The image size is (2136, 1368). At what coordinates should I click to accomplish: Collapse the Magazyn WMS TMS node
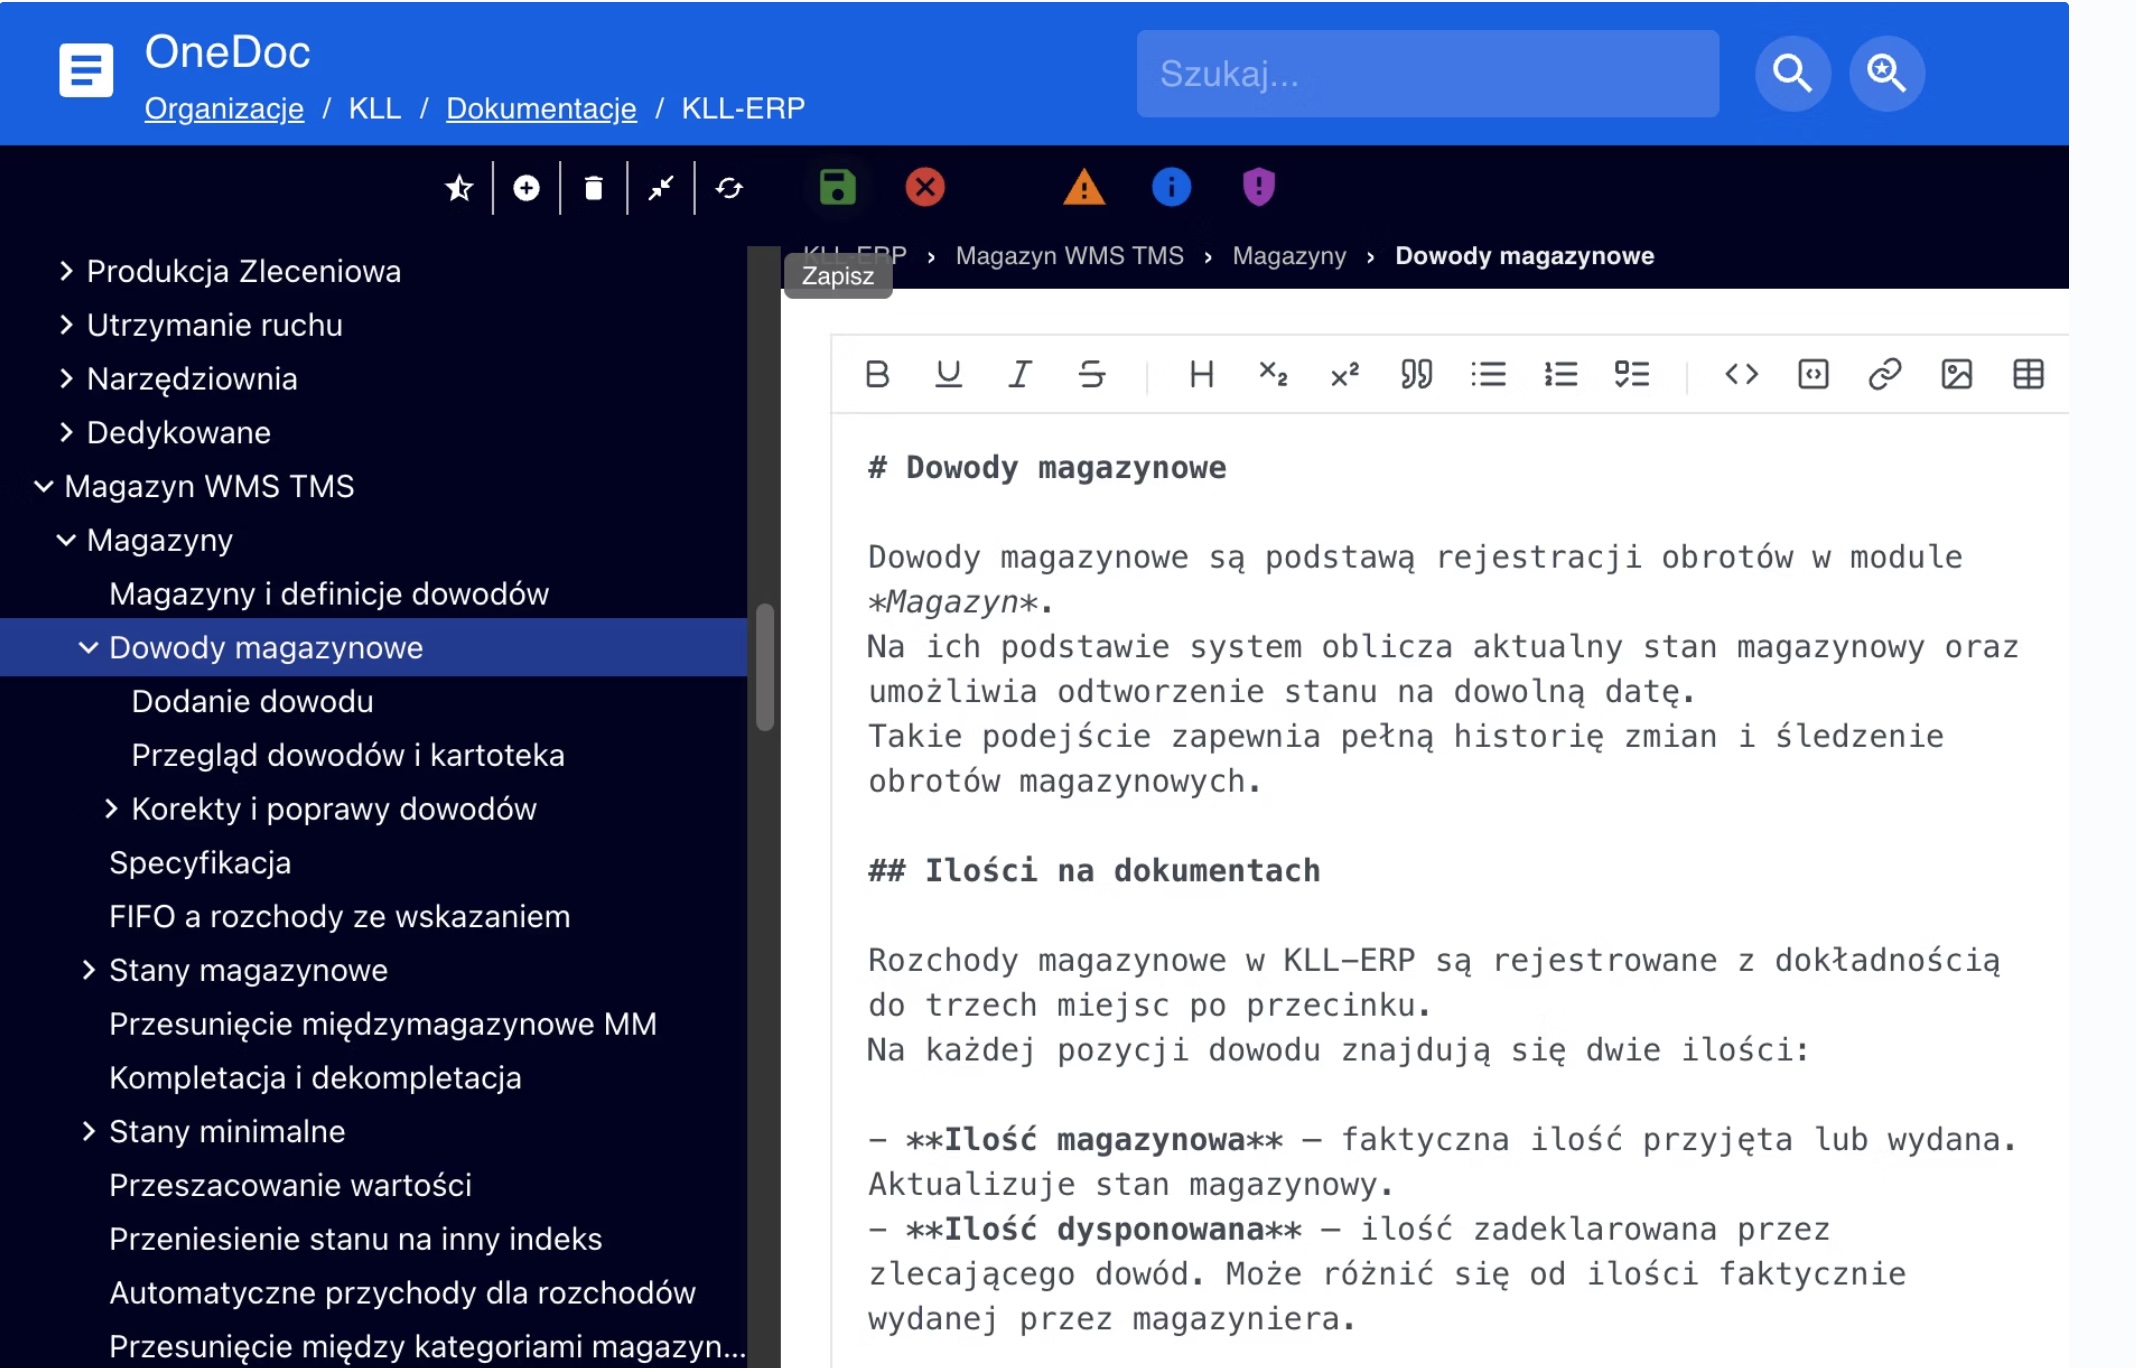coord(44,486)
